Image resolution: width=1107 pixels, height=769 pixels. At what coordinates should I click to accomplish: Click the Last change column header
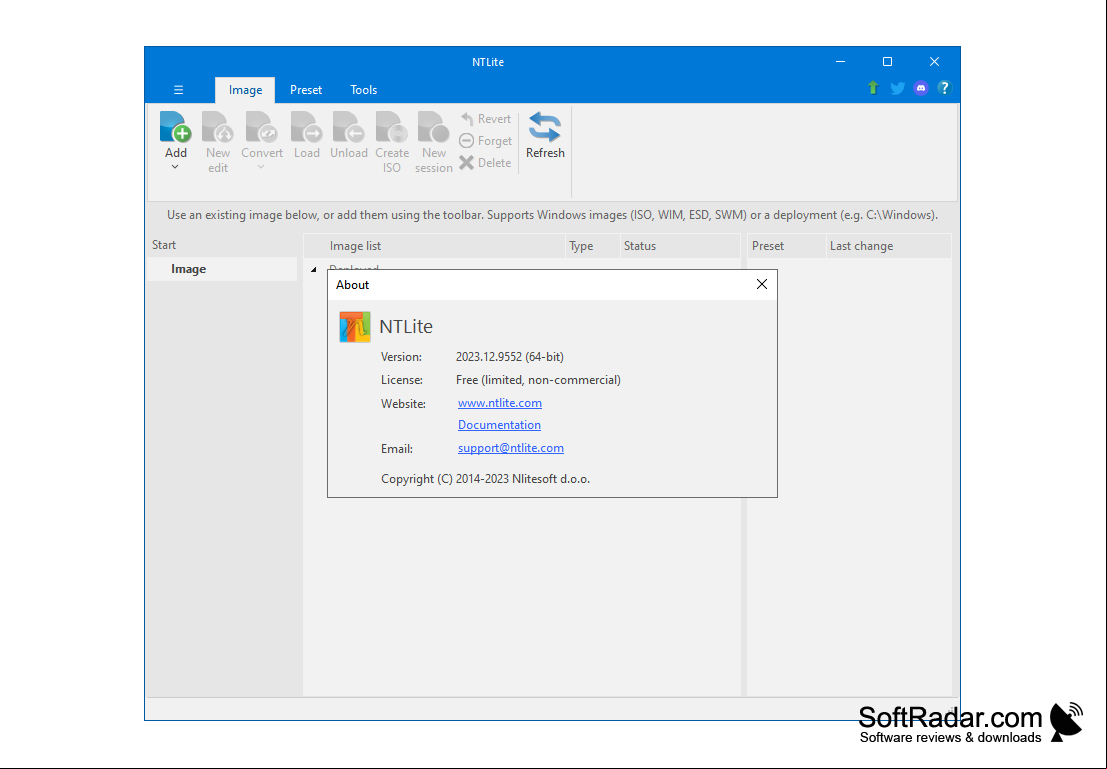[888, 246]
